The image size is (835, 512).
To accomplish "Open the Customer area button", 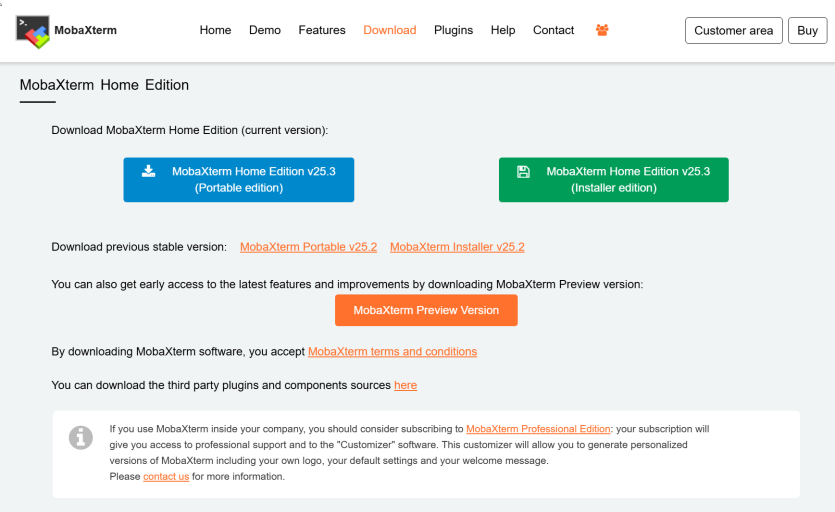I will tap(733, 30).
